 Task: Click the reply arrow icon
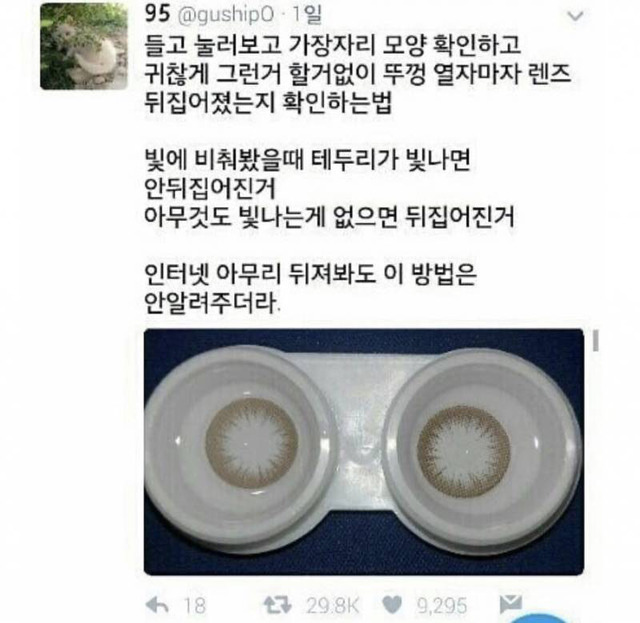[x=157, y=605]
